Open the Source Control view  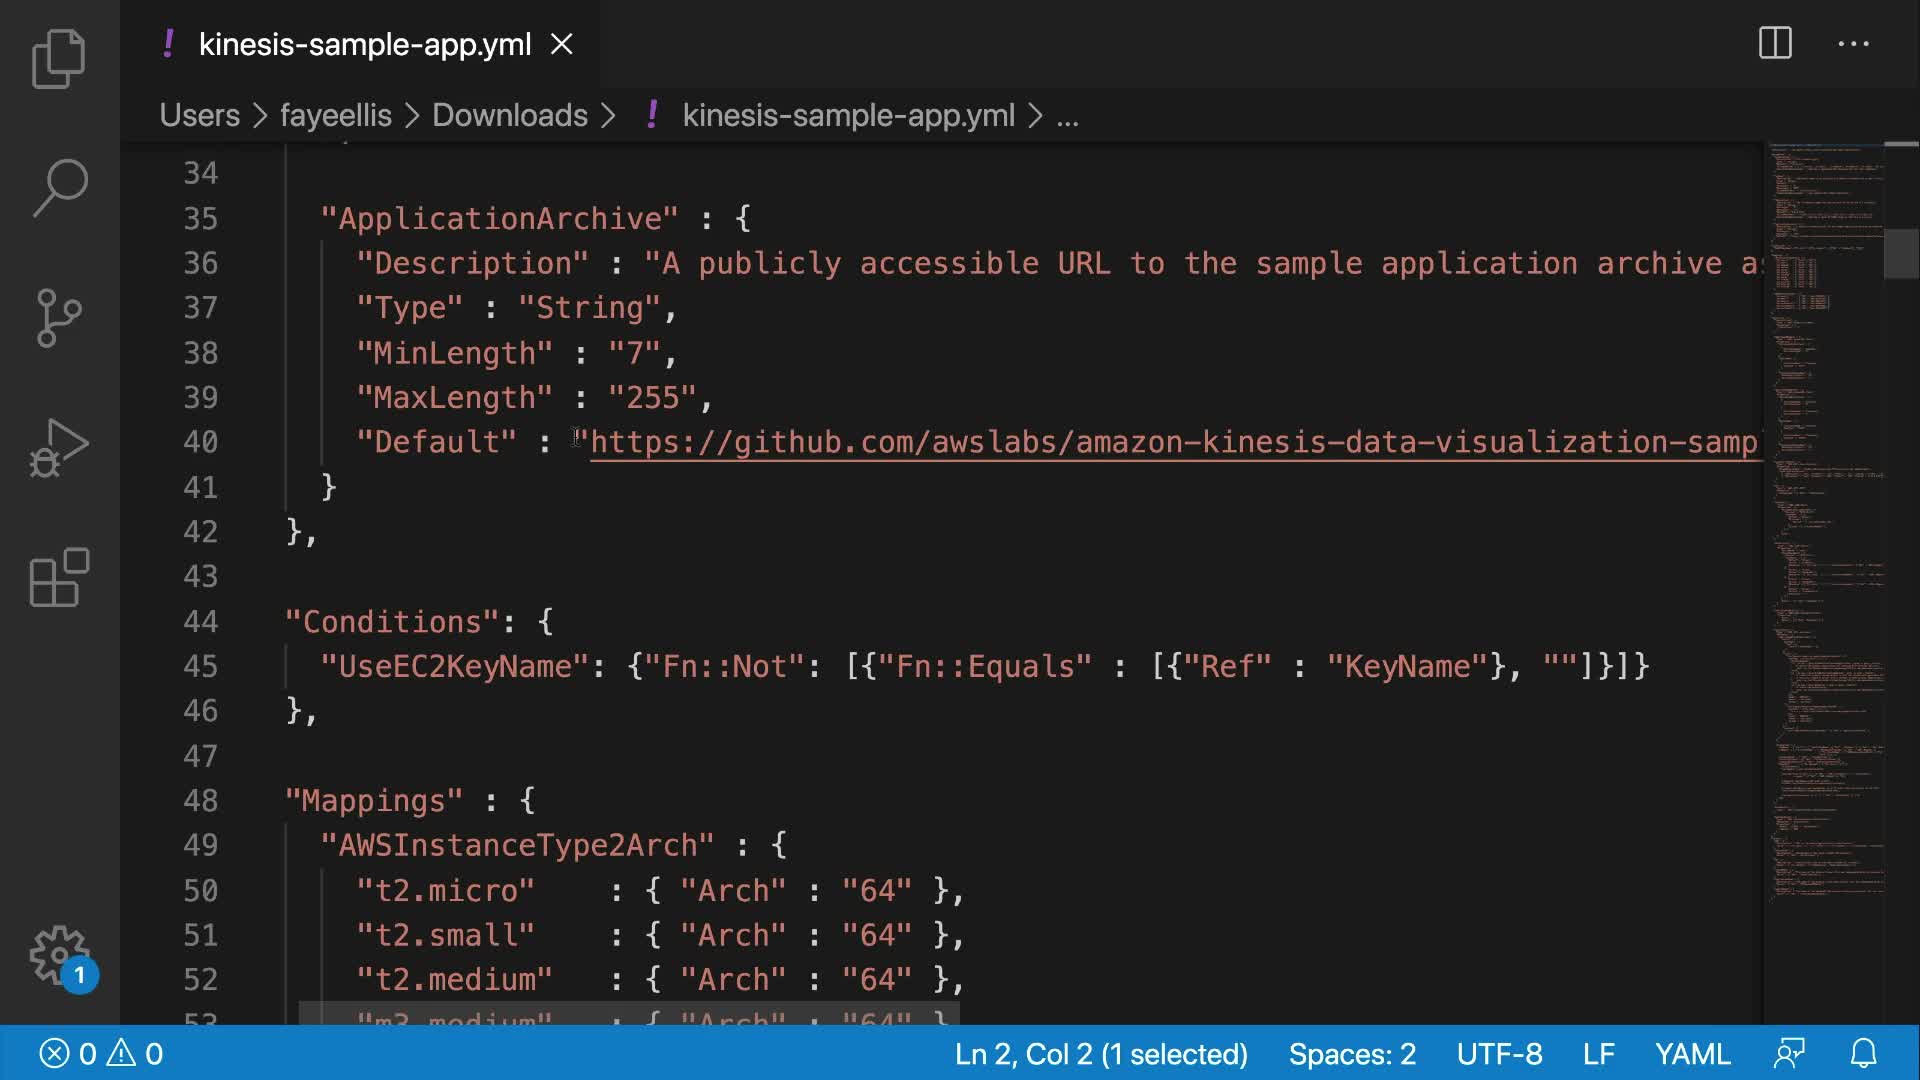[59, 318]
